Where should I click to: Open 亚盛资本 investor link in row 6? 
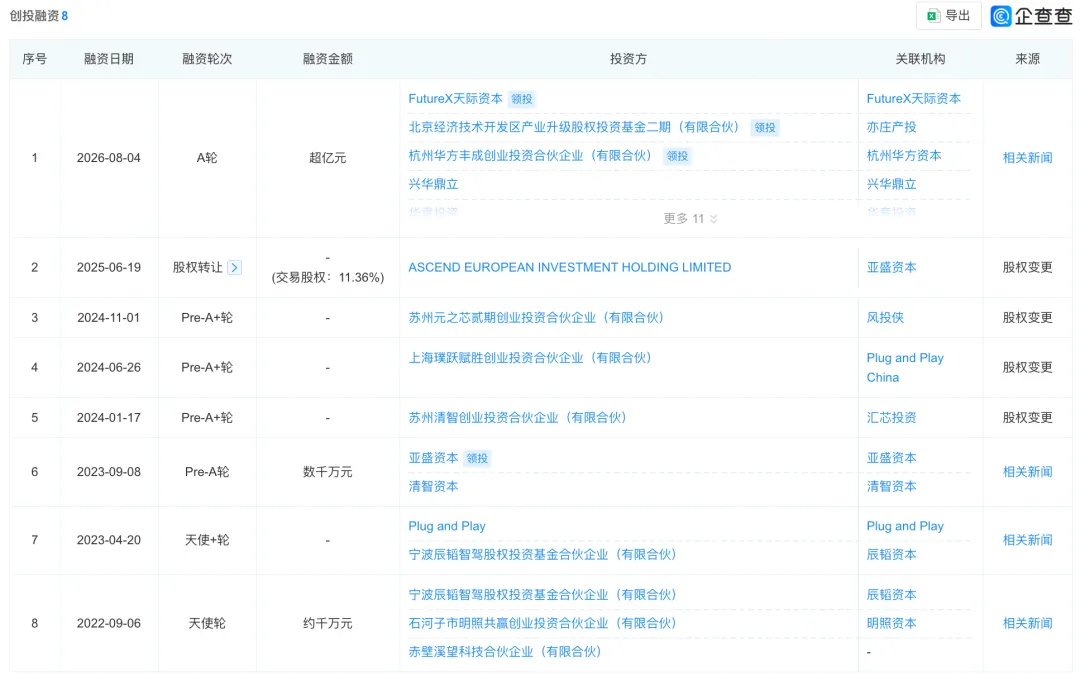(x=433, y=458)
